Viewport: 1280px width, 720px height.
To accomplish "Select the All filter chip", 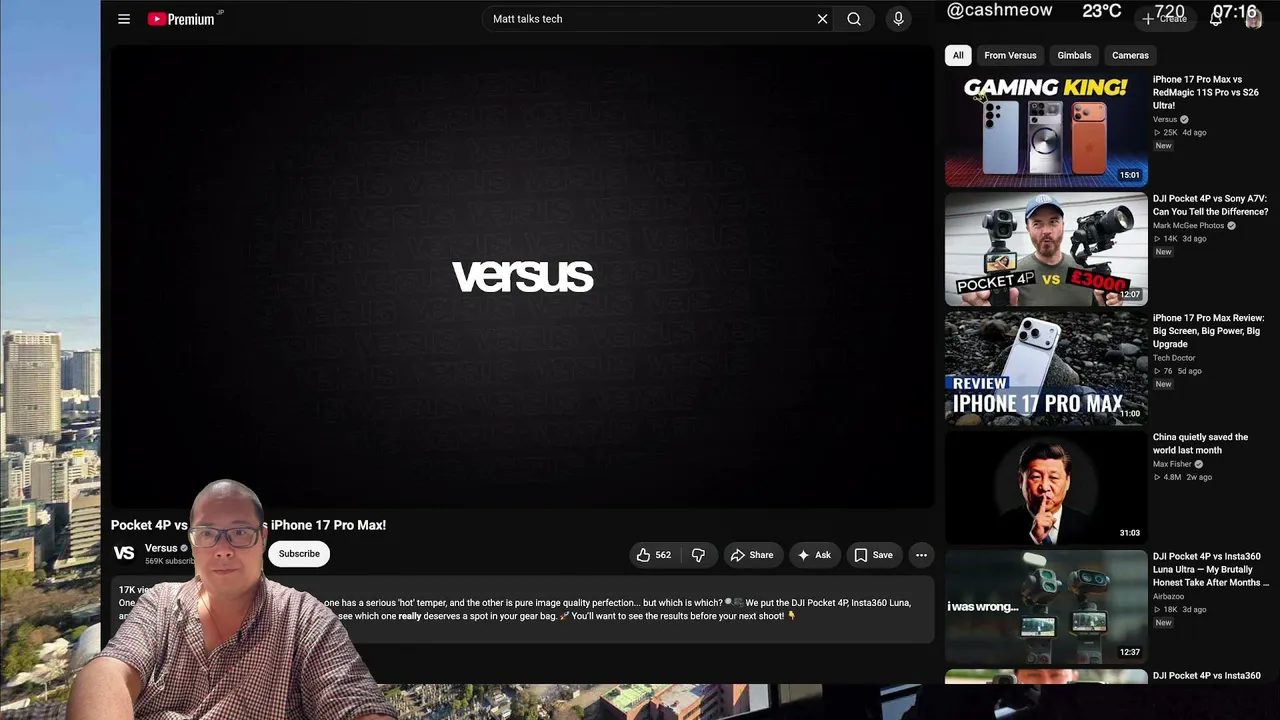I will pyautogui.click(x=958, y=55).
